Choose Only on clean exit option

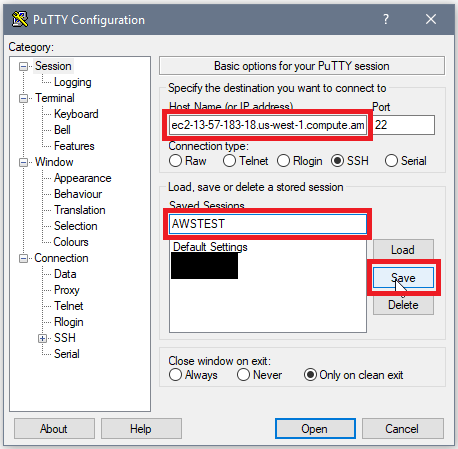click(353, 375)
